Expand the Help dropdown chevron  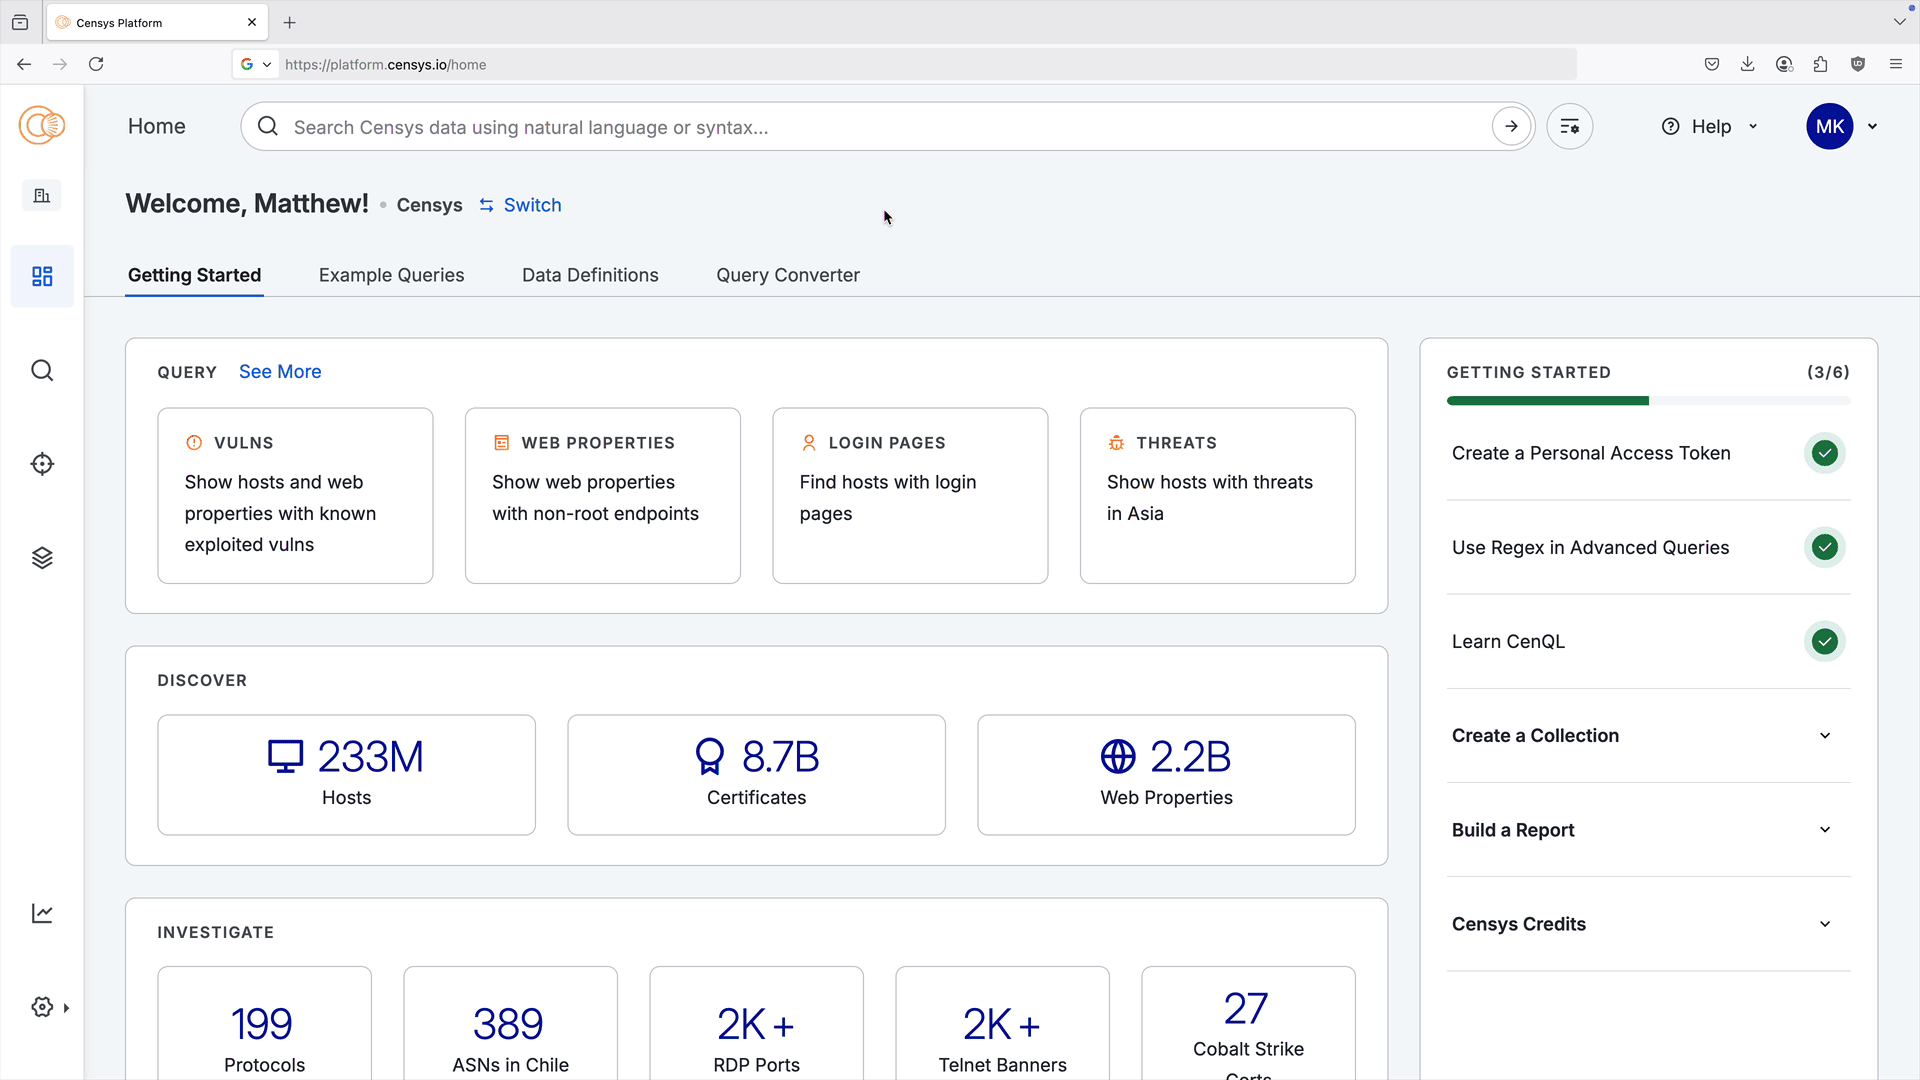tap(1753, 127)
